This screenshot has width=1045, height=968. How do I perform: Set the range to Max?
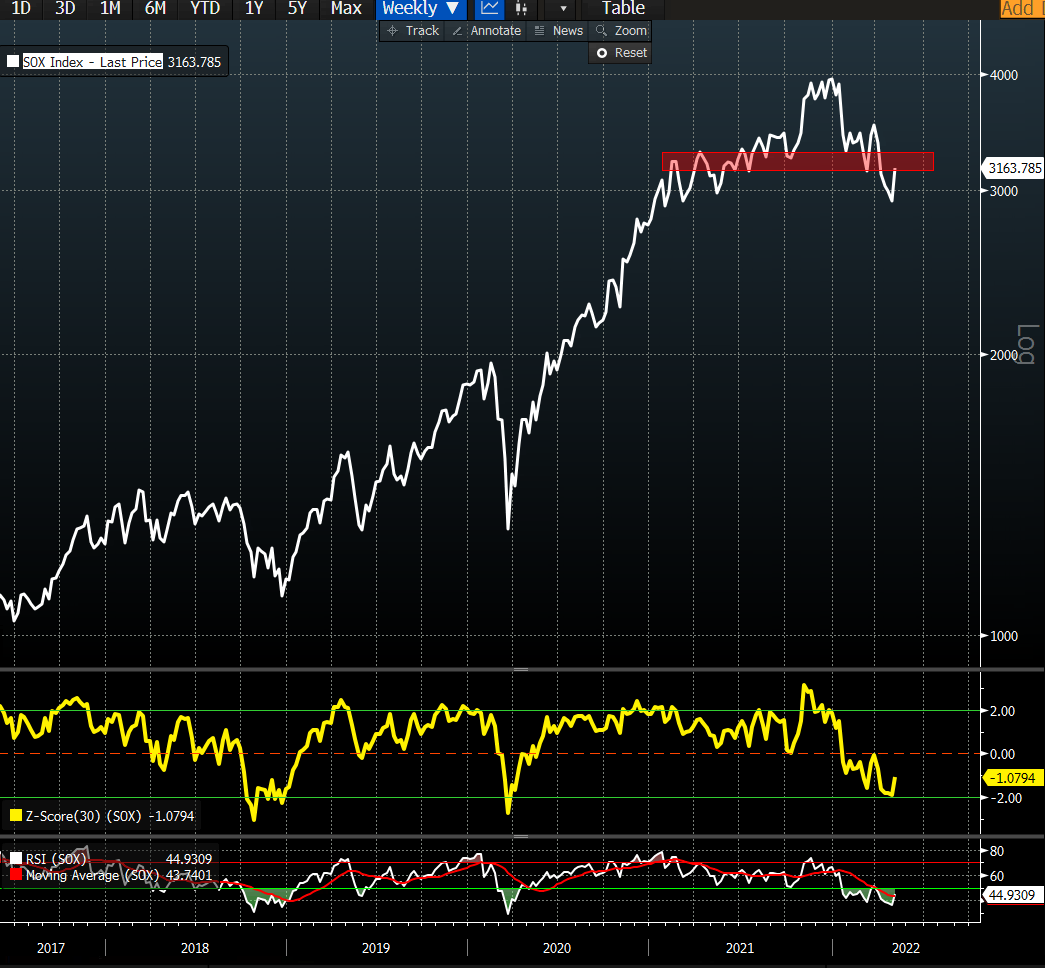346,9
